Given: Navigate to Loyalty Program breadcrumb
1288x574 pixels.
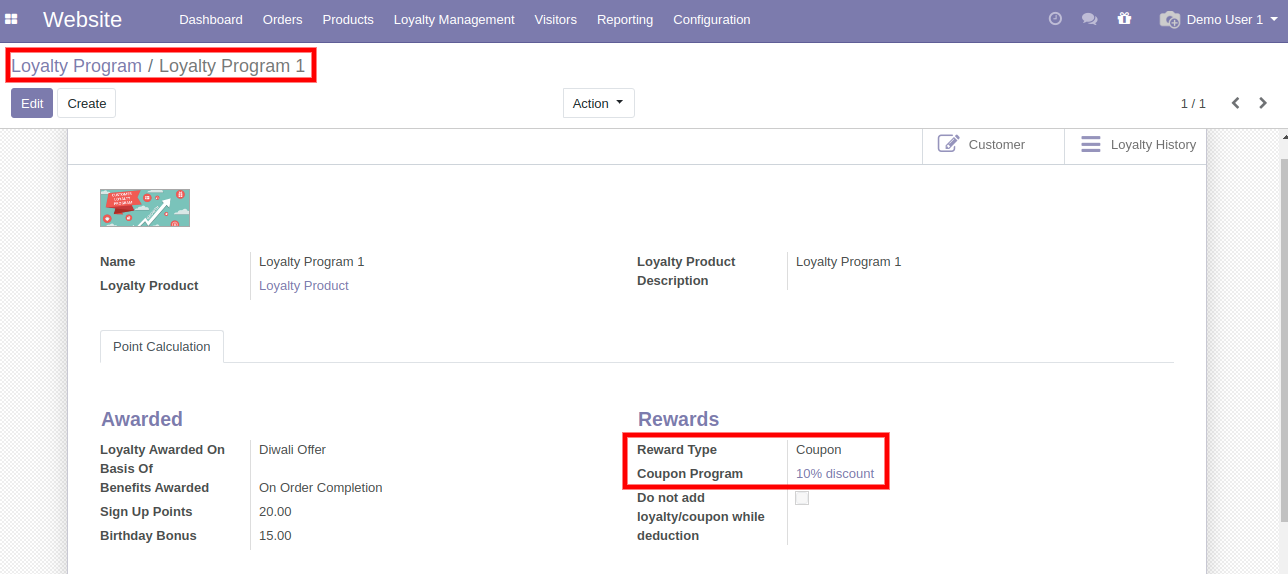Looking at the screenshot, I should (x=77, y=66).
